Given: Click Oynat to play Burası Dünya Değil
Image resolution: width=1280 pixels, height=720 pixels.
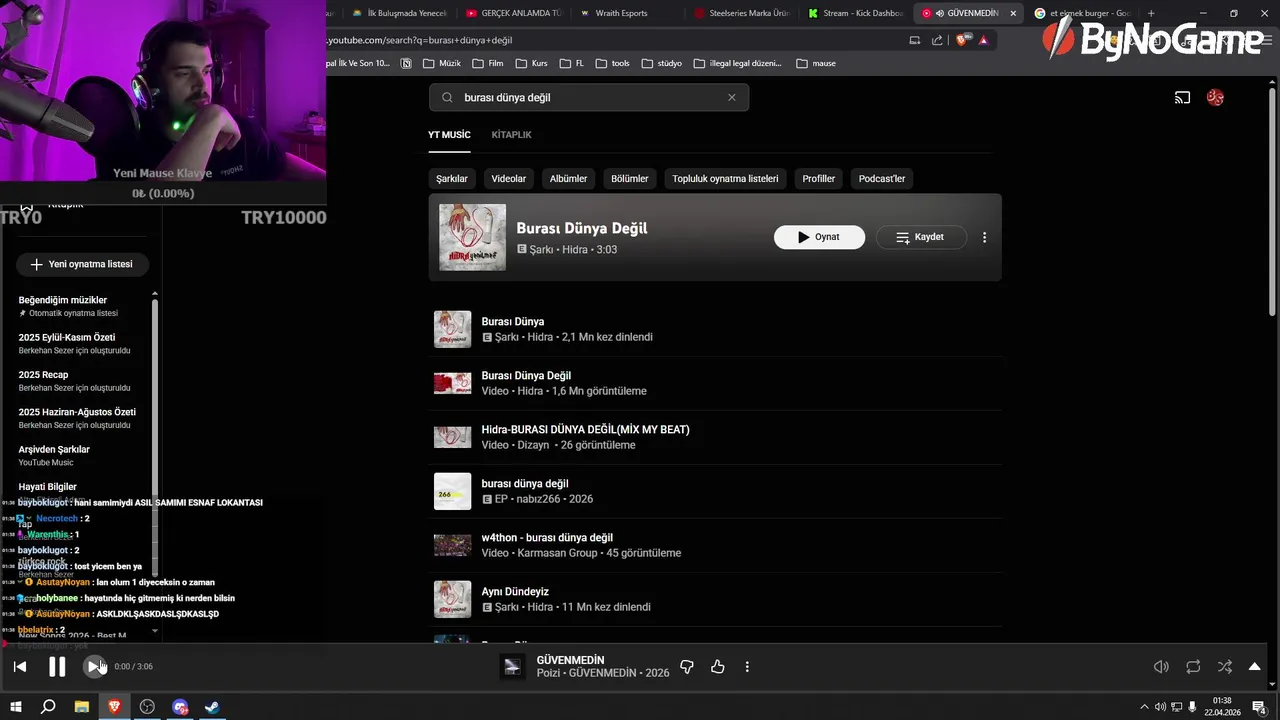Looking at the screenshot, I should [x=819, y=237].
